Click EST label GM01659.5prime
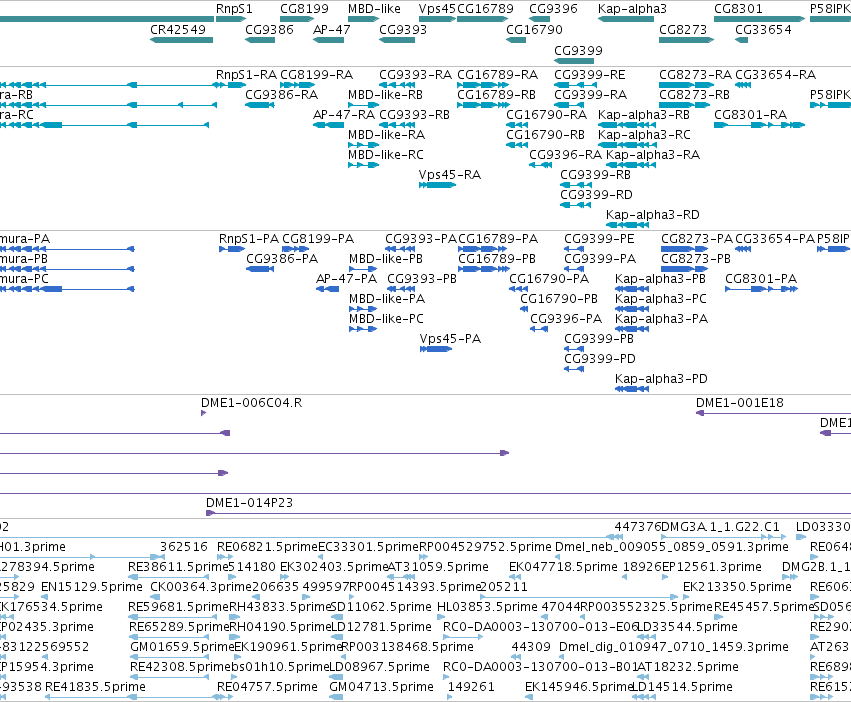 [x=182, y=647]
